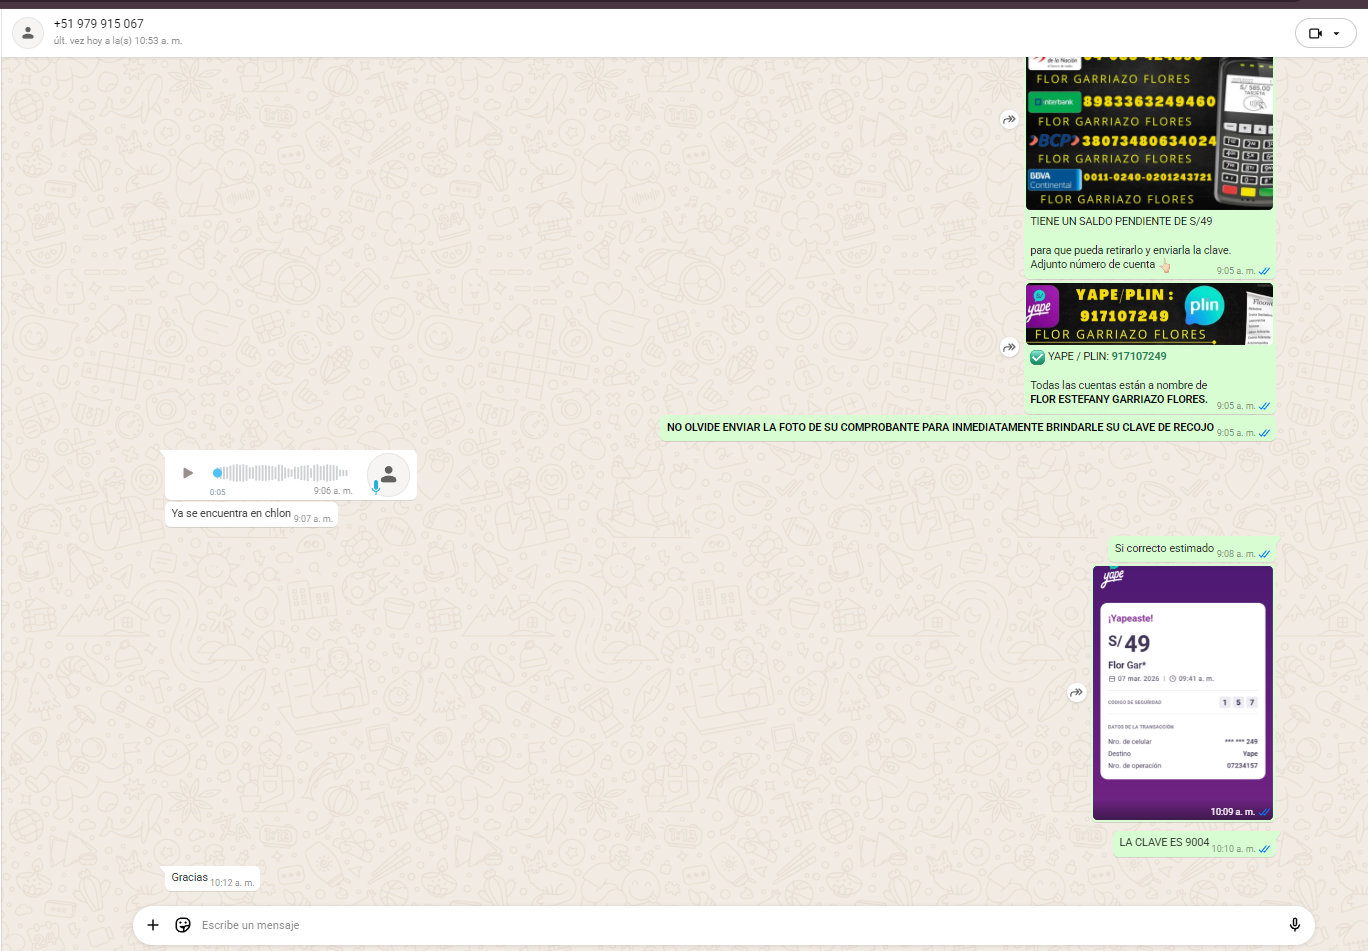The width and height of the screenshot is (1368, 951).
Task: Focus the 'Escribe un mensaje' input field
Action: click(x=700, y=925)
